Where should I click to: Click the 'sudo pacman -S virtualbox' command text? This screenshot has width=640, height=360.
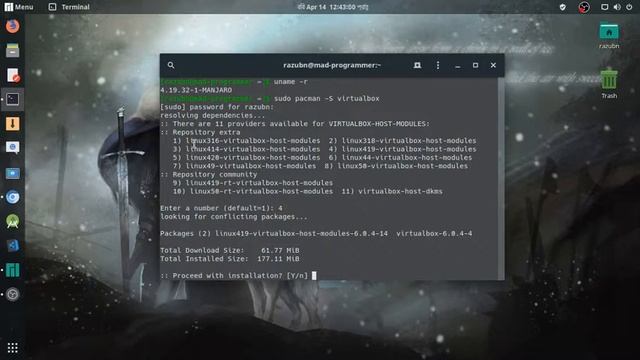[327, 98]
